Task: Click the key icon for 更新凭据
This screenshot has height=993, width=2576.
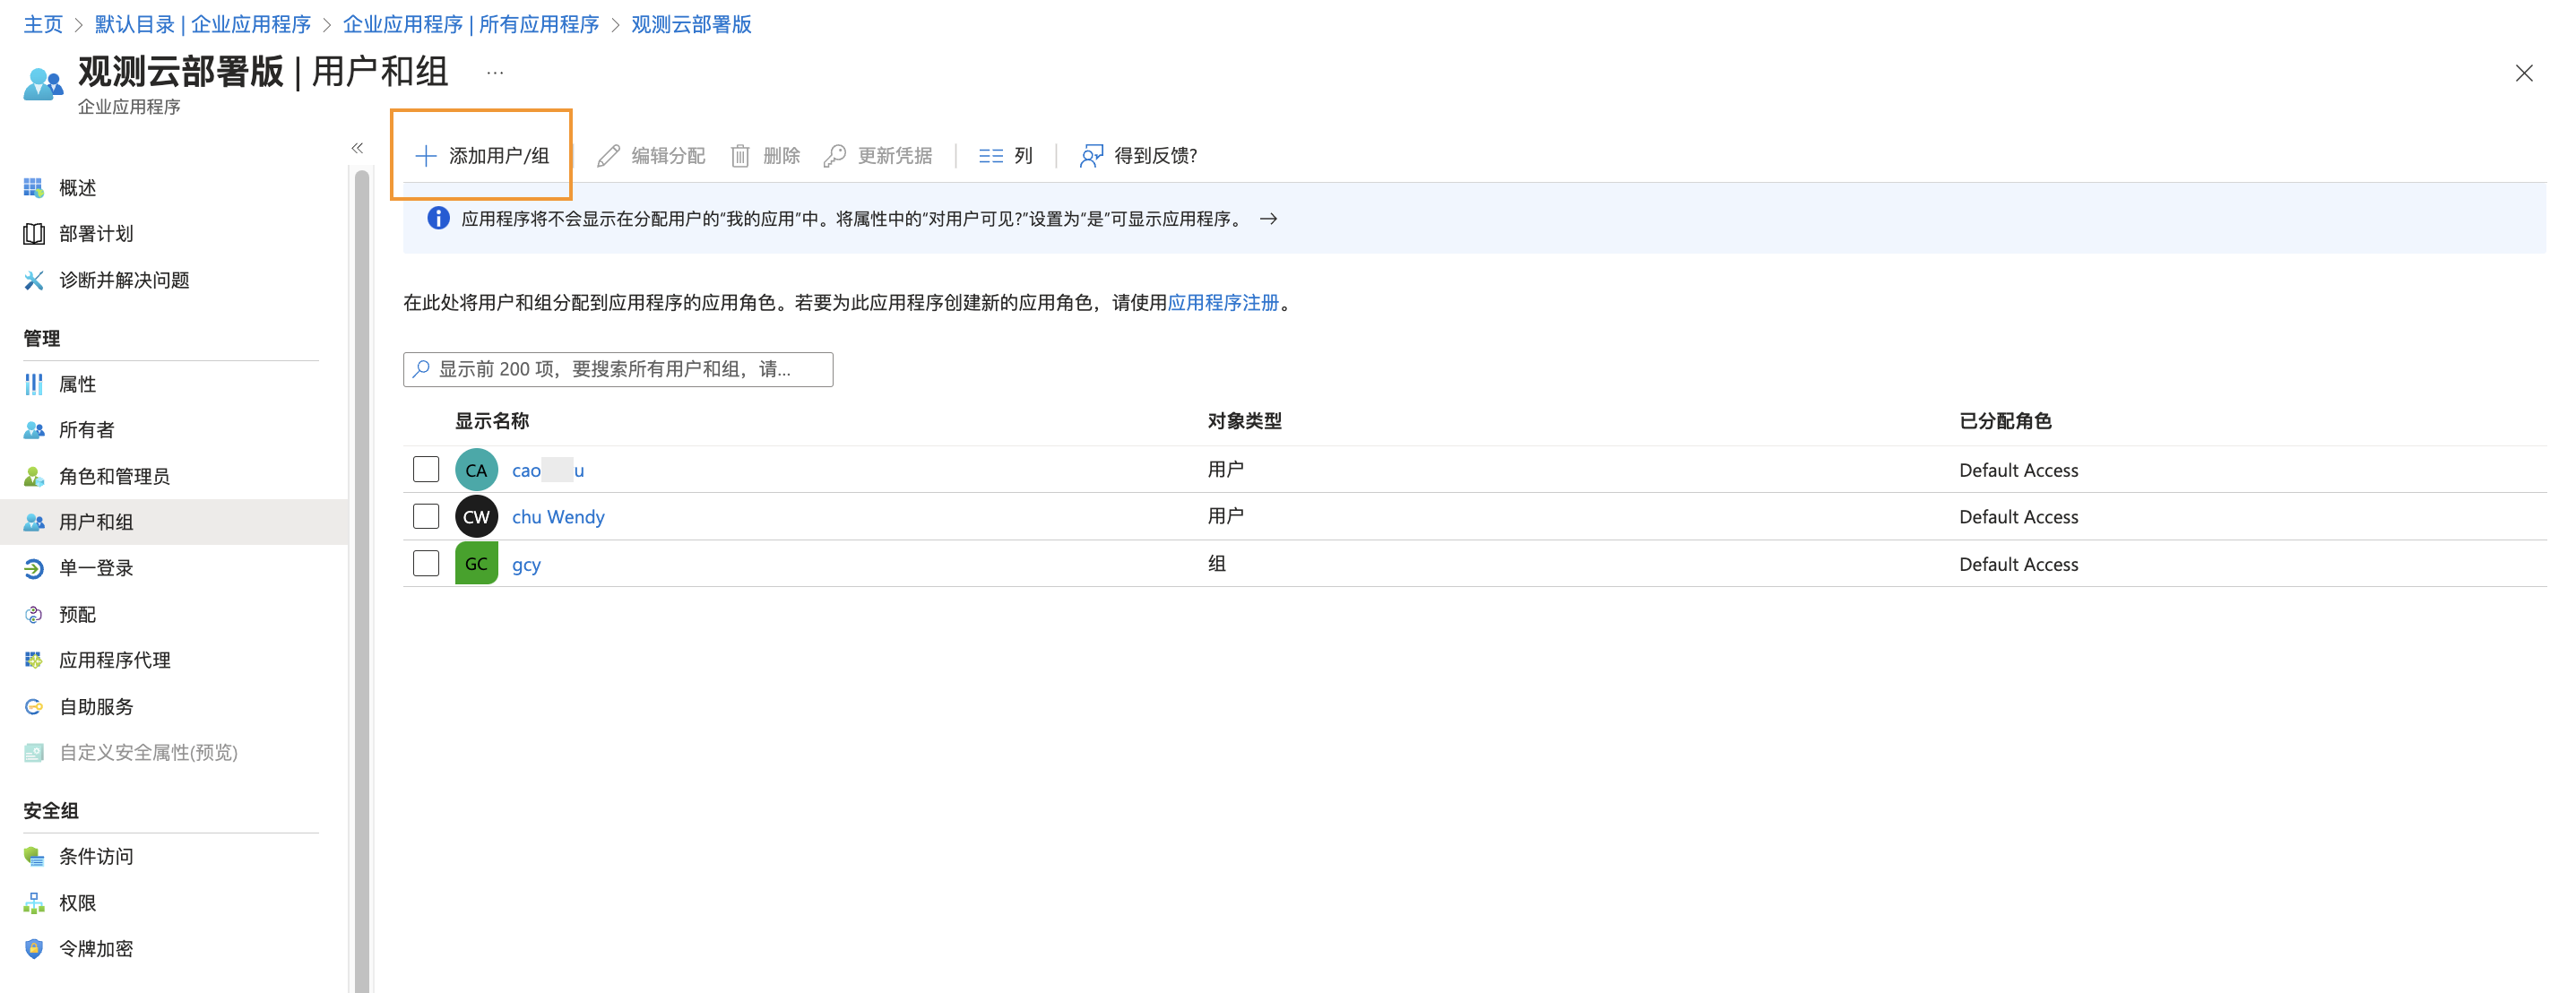Action: pos(835,156)
